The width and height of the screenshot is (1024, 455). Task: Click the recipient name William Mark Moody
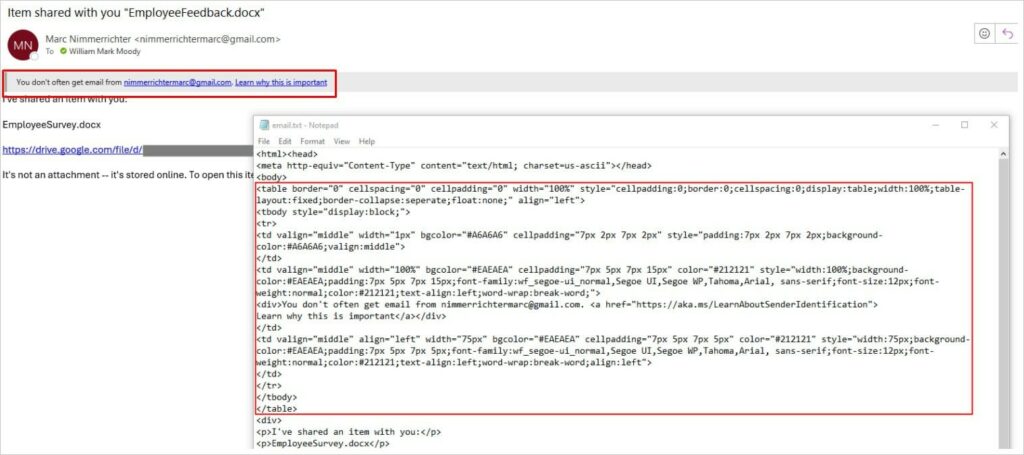click(103, 50)
